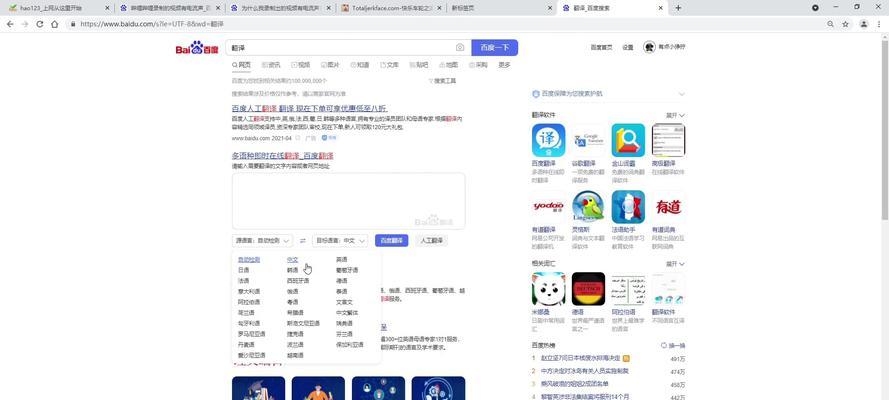The width and height of the screenshot is (889, 400).
Task: Open the Google Translate (谷歌翻译) app icon
Action: pyautogui.click(x=588, y=140)
